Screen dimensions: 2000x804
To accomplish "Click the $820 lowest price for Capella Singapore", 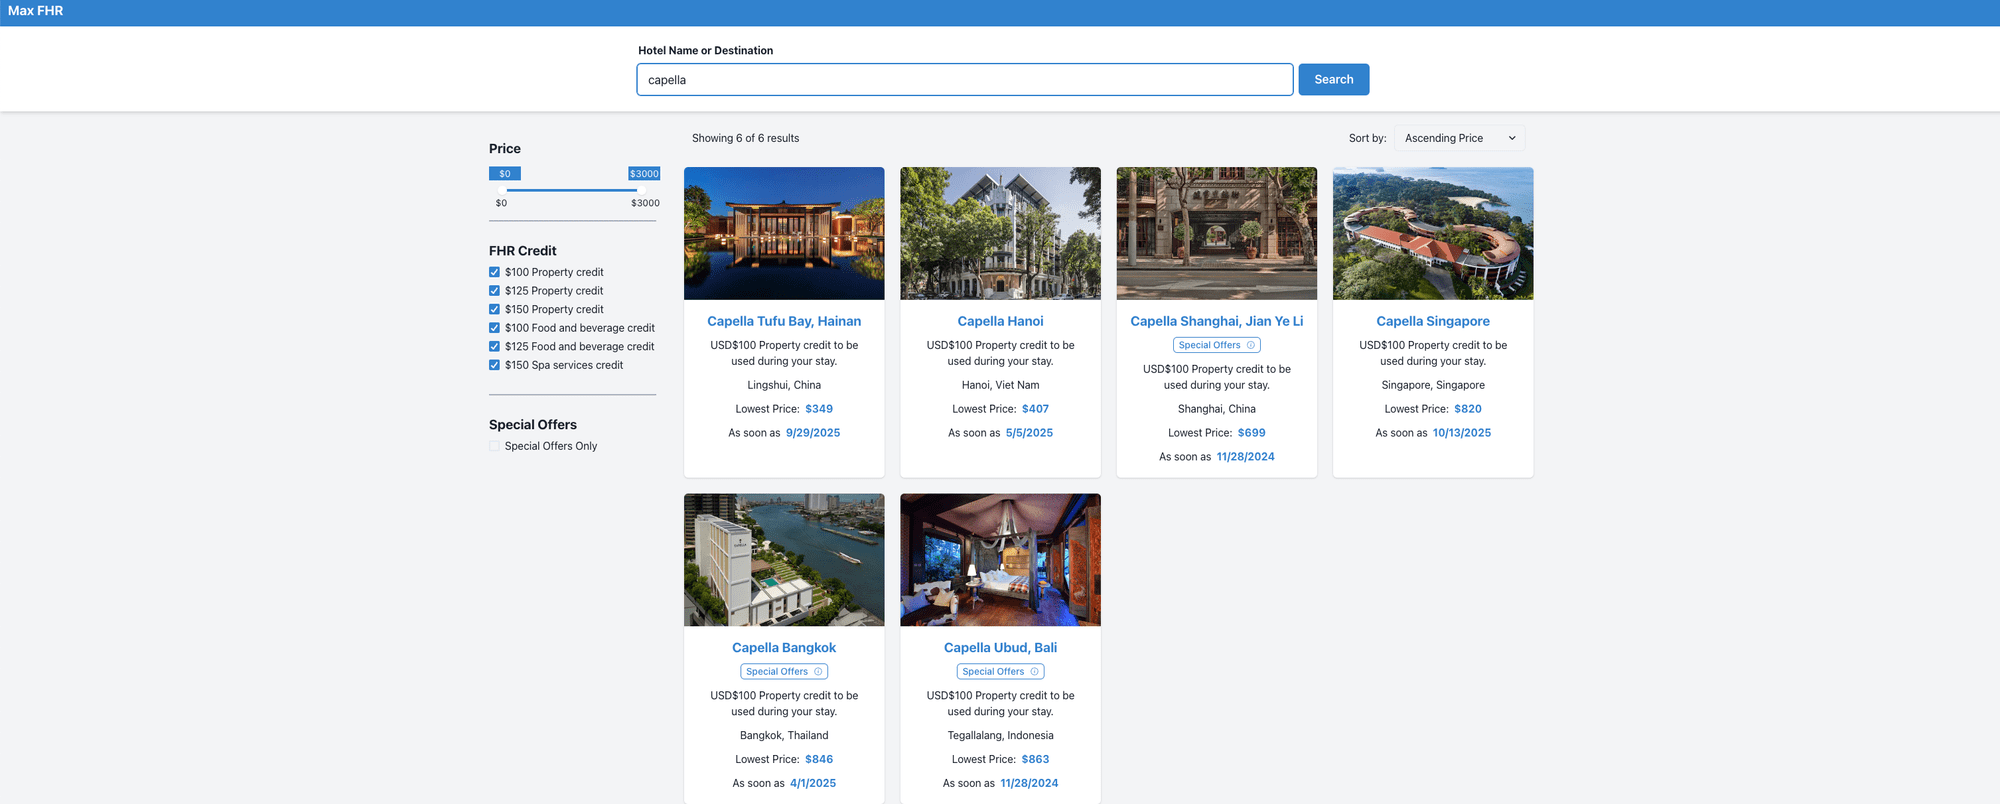I will [1468, 409].
